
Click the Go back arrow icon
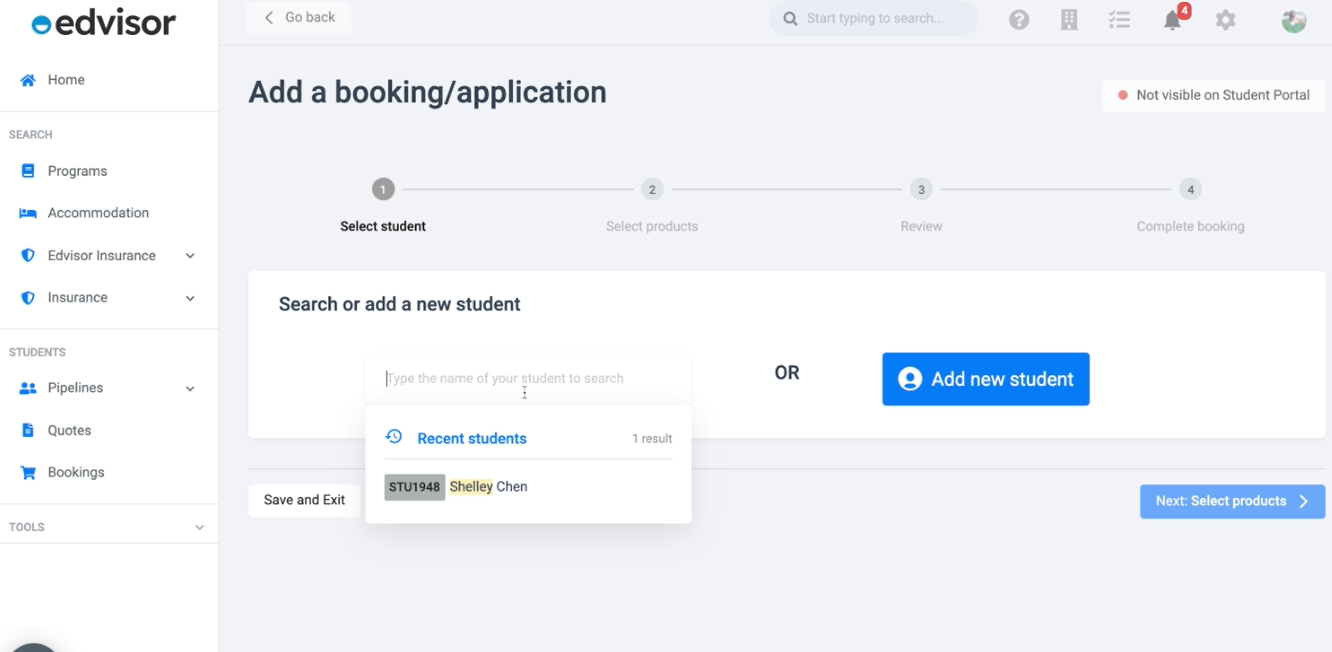pos(268,18)
